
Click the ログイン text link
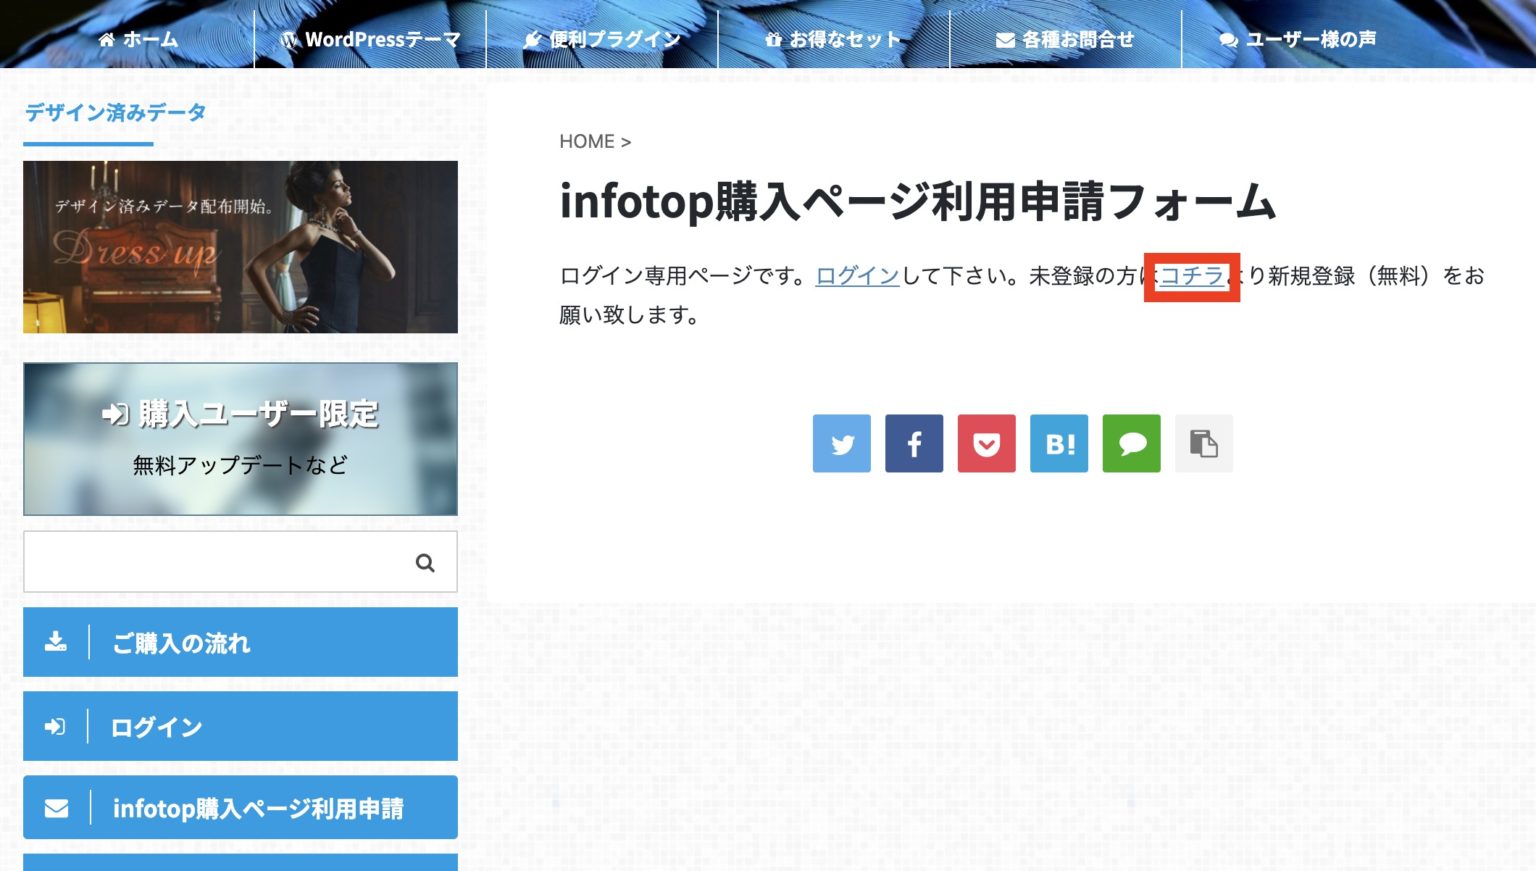tap(857, 276)
